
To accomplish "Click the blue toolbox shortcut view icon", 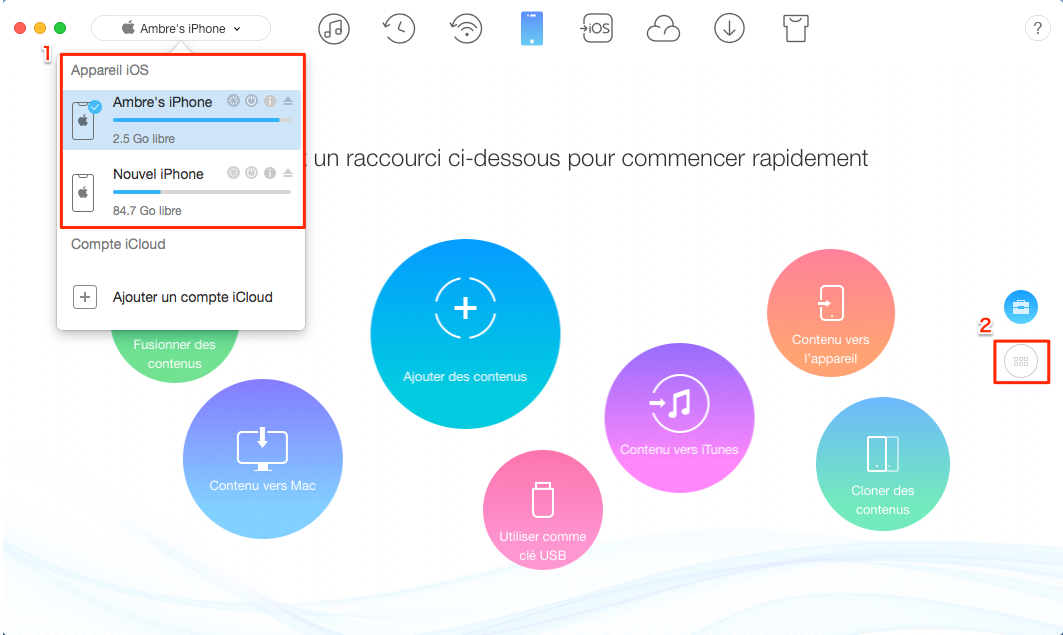I will click(1021, 307).
